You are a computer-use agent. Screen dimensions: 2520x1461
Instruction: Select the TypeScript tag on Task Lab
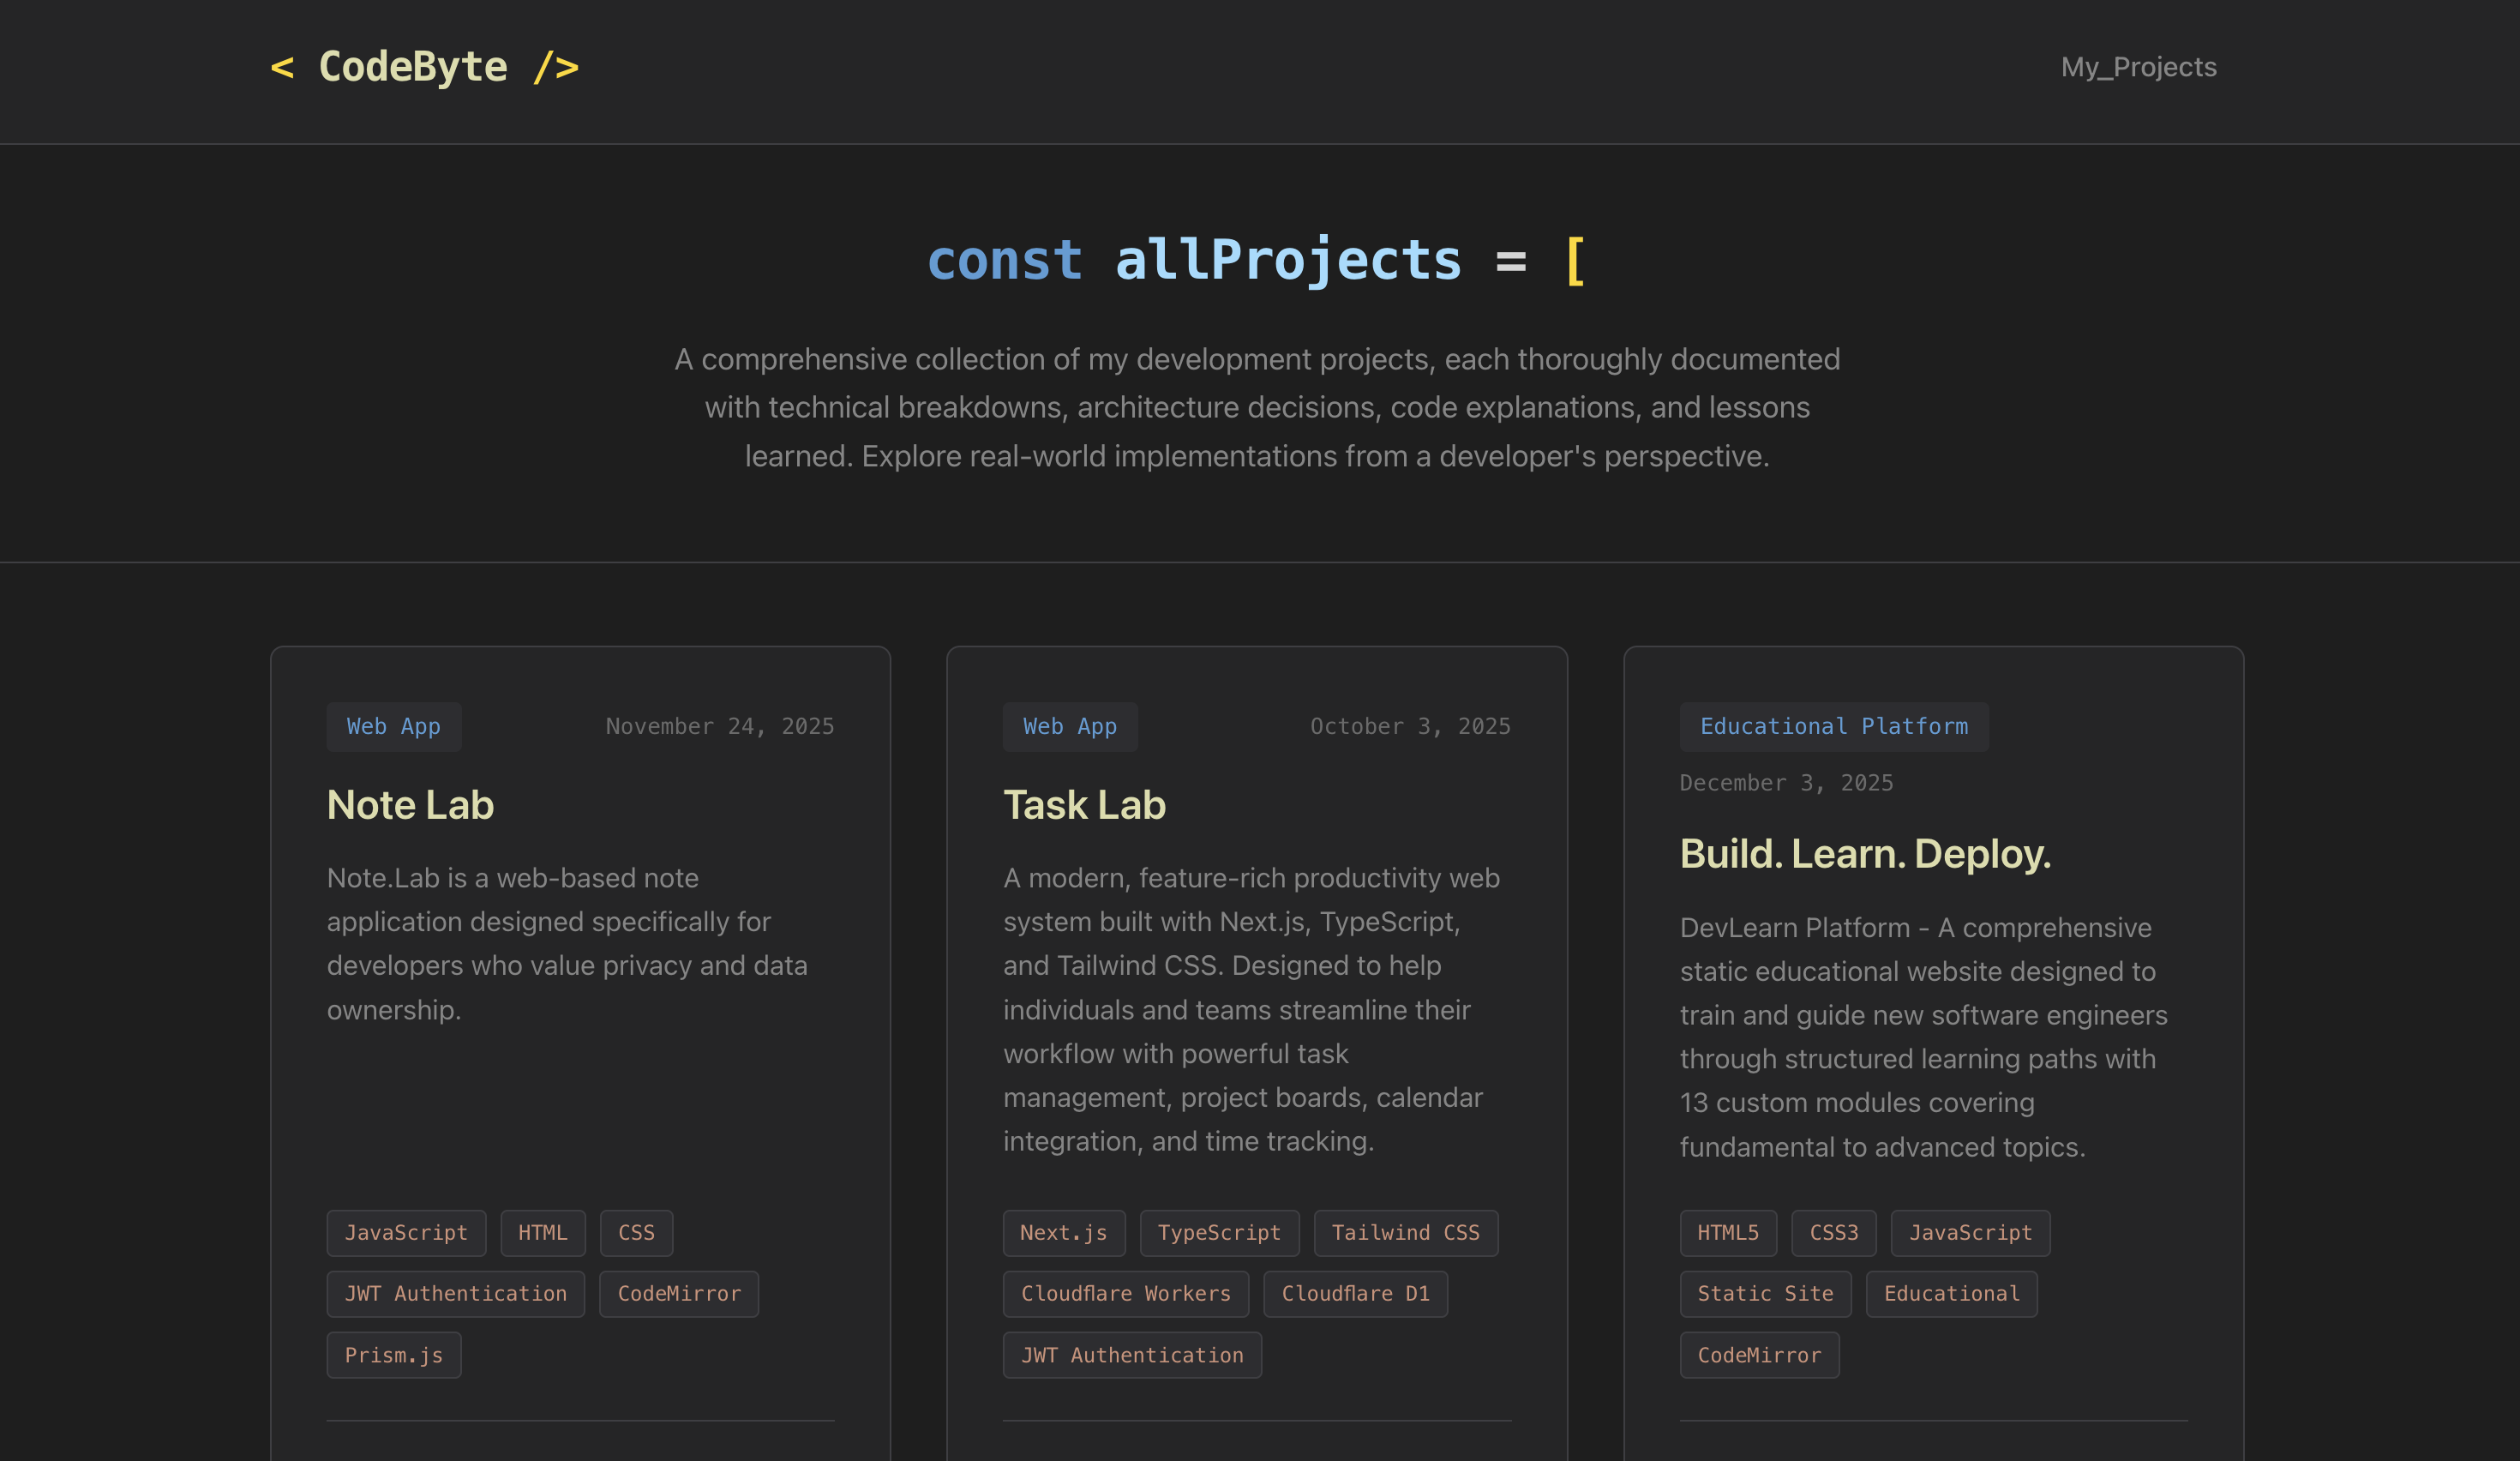1219,1233
